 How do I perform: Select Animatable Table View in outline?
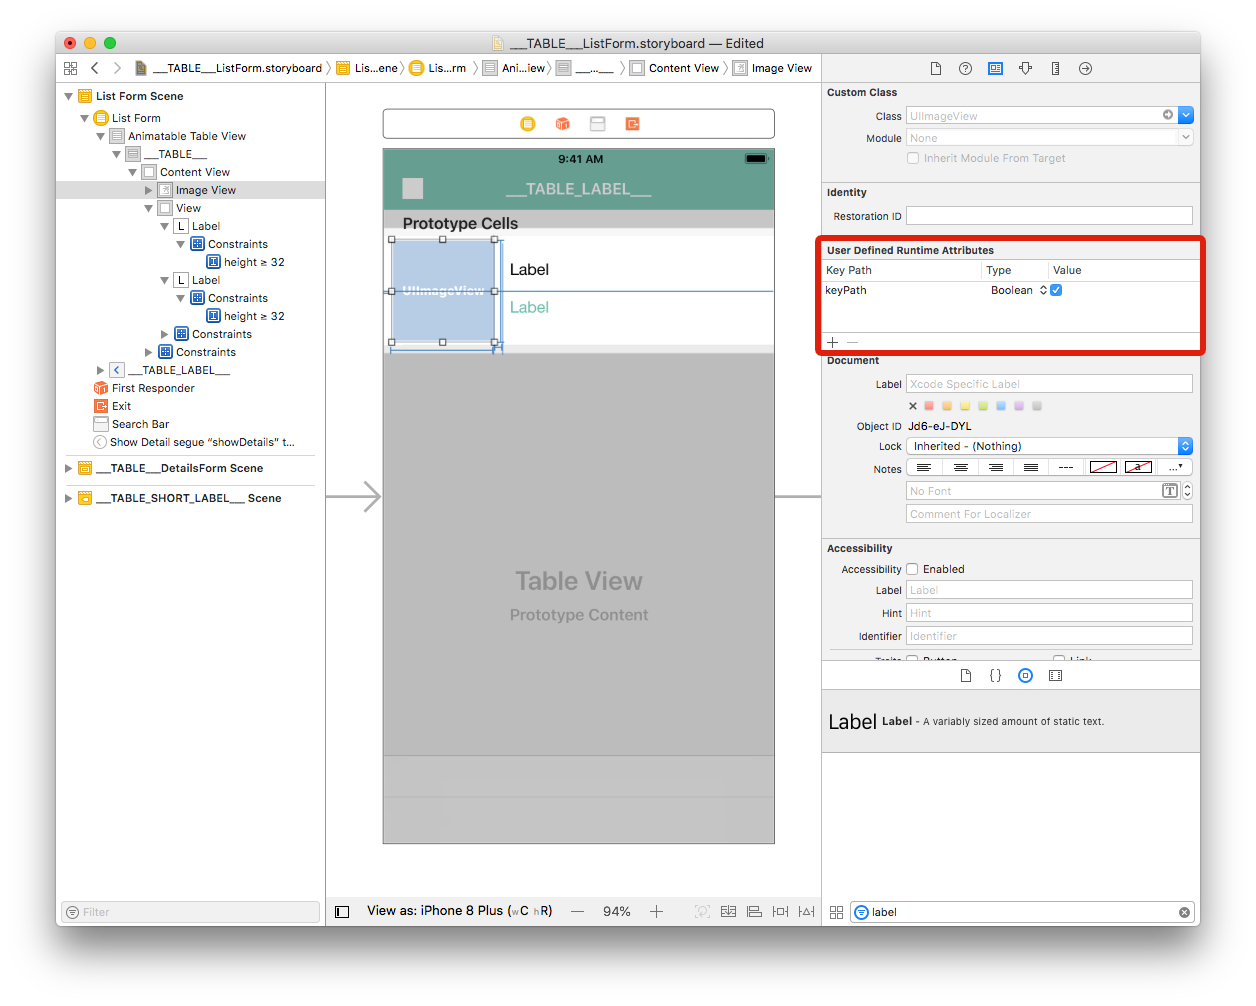[187, 136]
